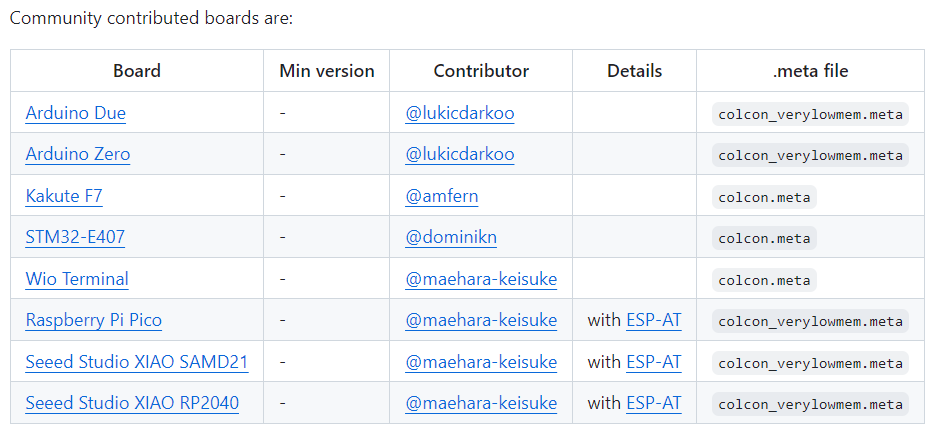Open the Seeed Studio XIAO RP2040 link

132,404
